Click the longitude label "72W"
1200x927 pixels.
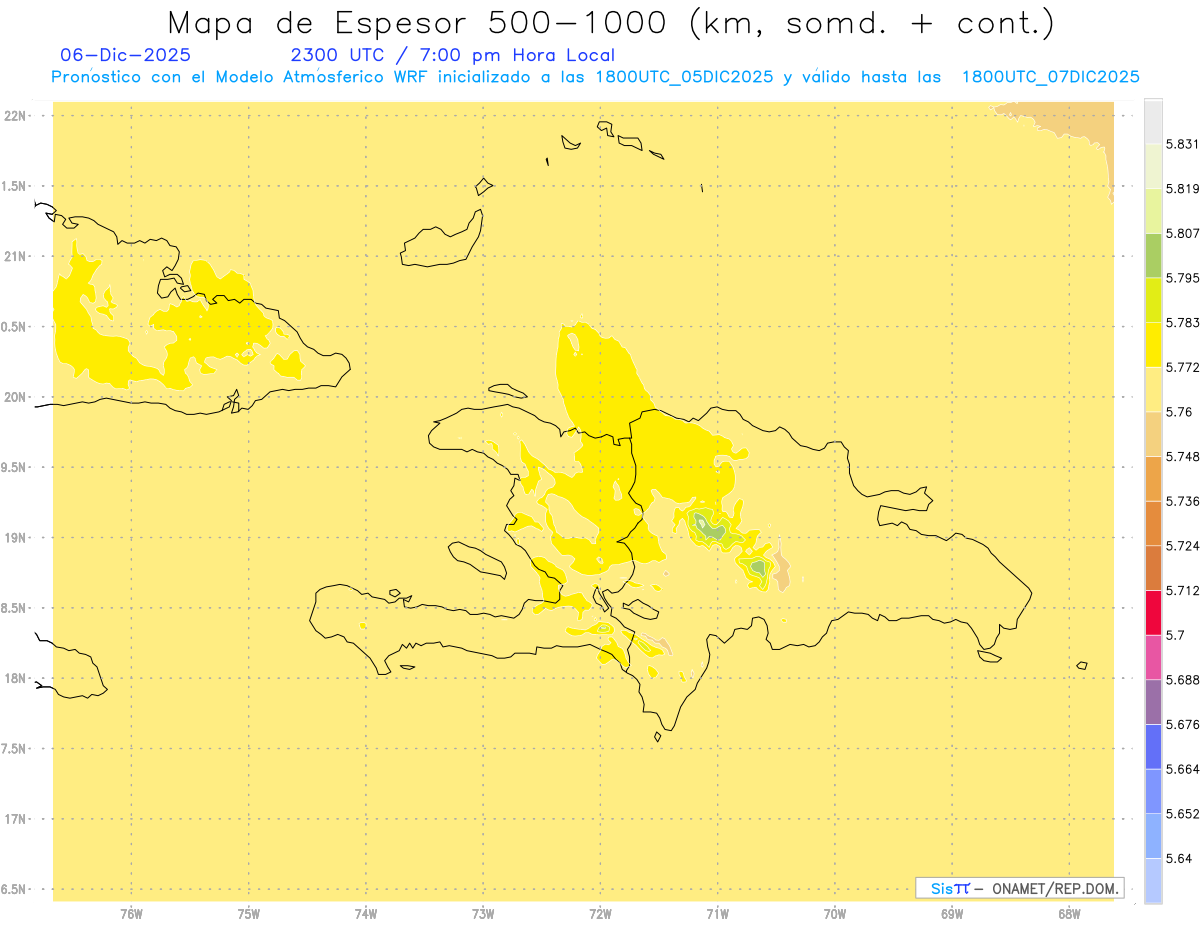pos(600,914)
